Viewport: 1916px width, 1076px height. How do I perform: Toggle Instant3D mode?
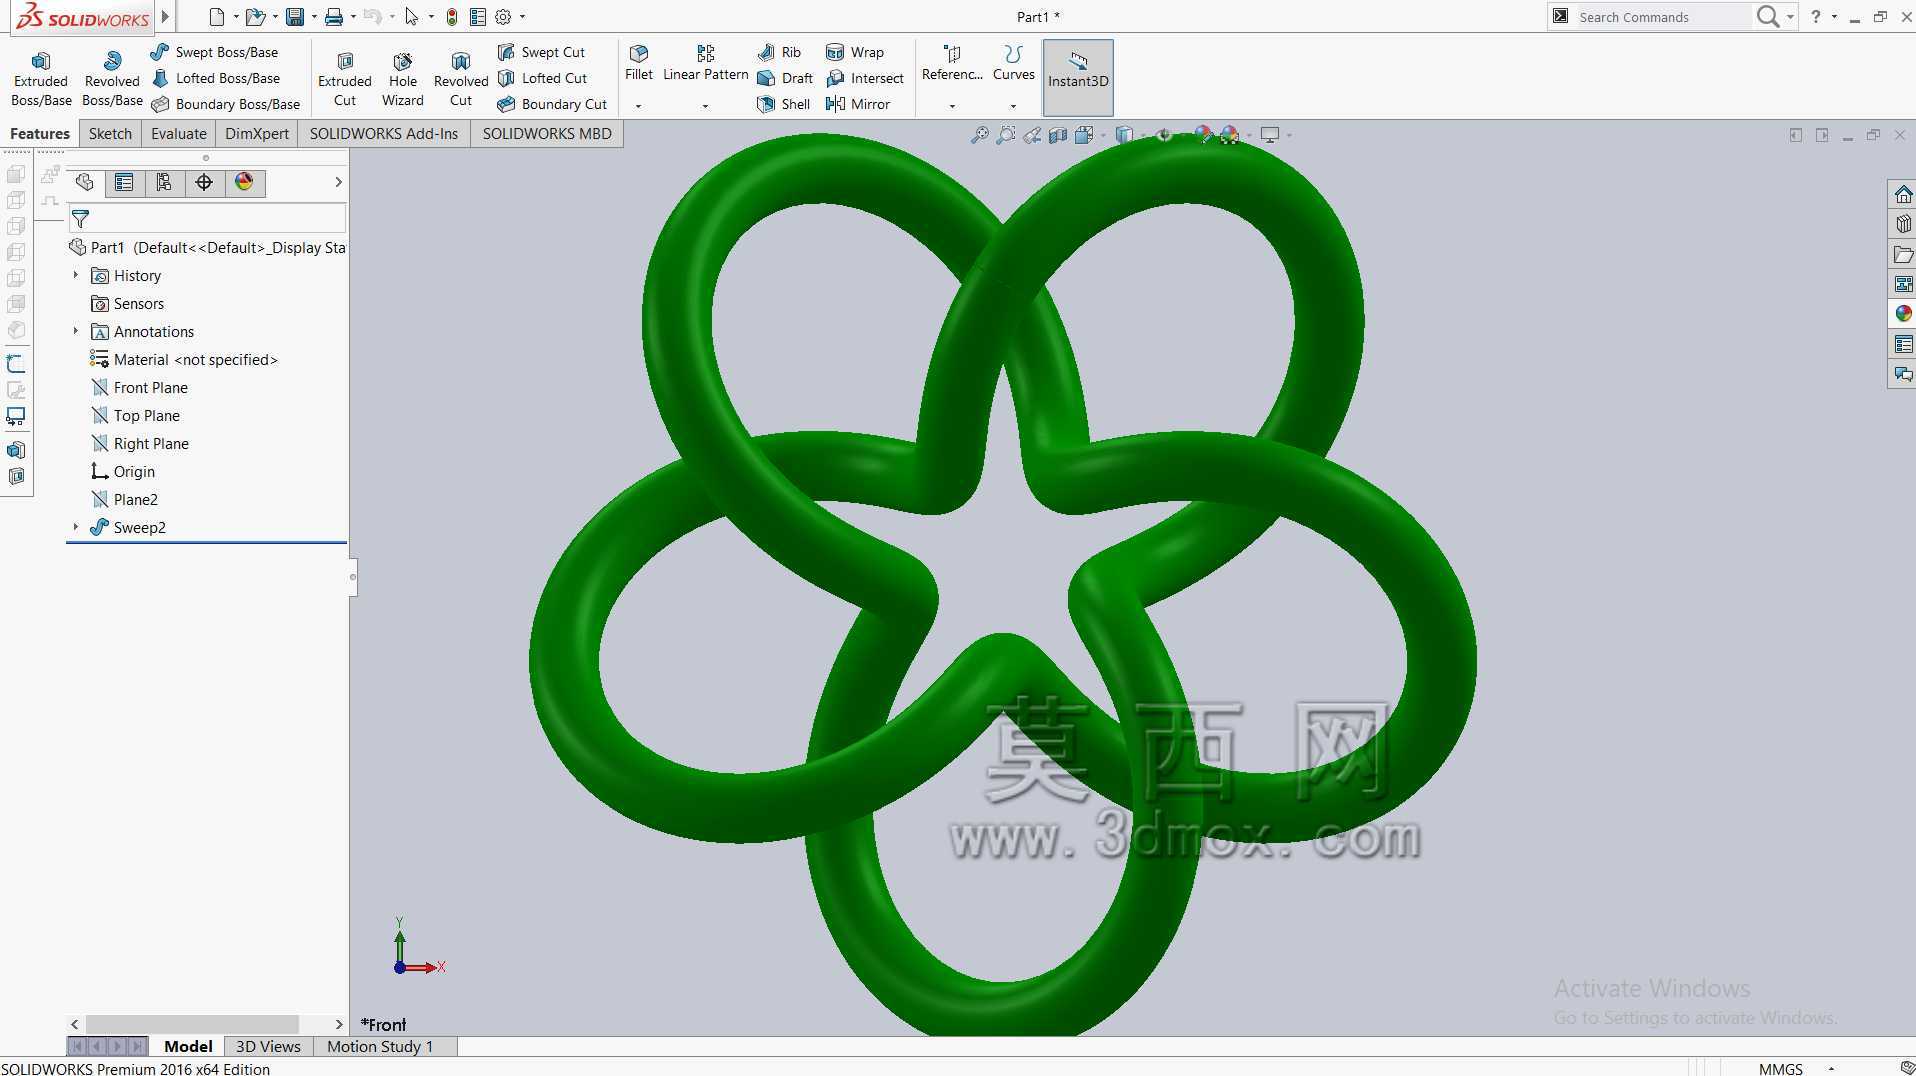coord(1078,78)
